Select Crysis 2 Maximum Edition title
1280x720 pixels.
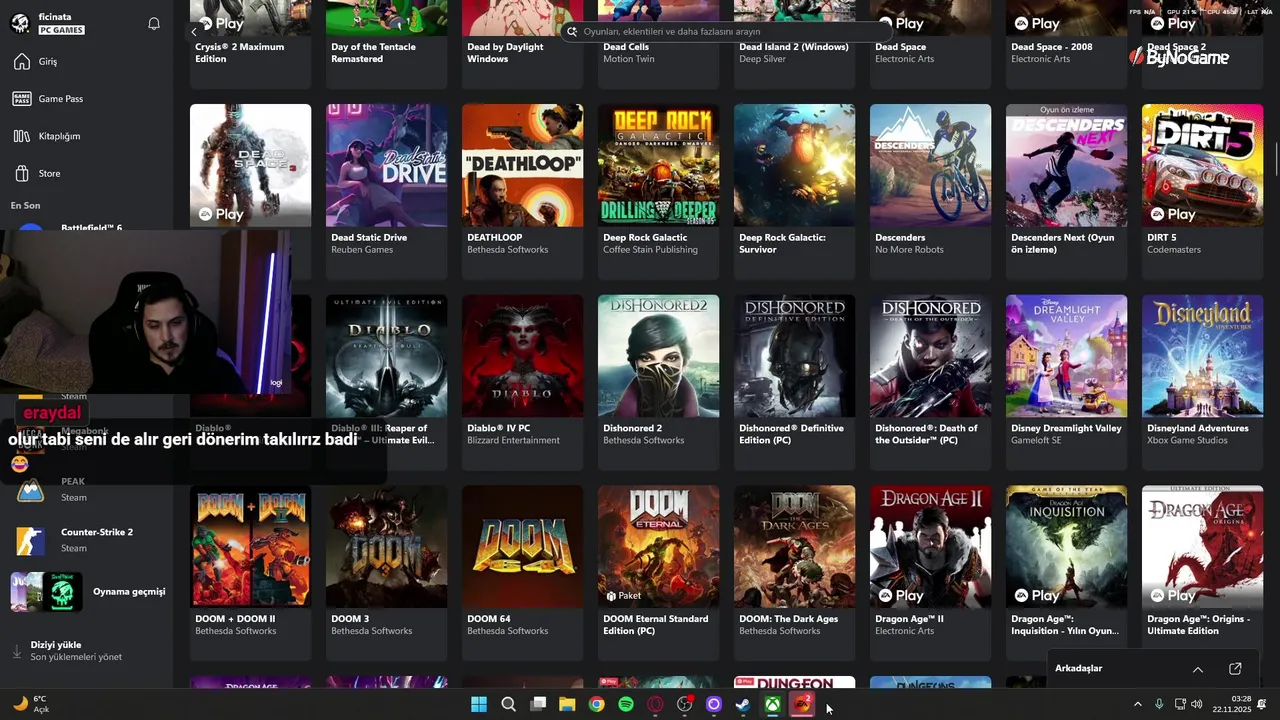point(240,53)
